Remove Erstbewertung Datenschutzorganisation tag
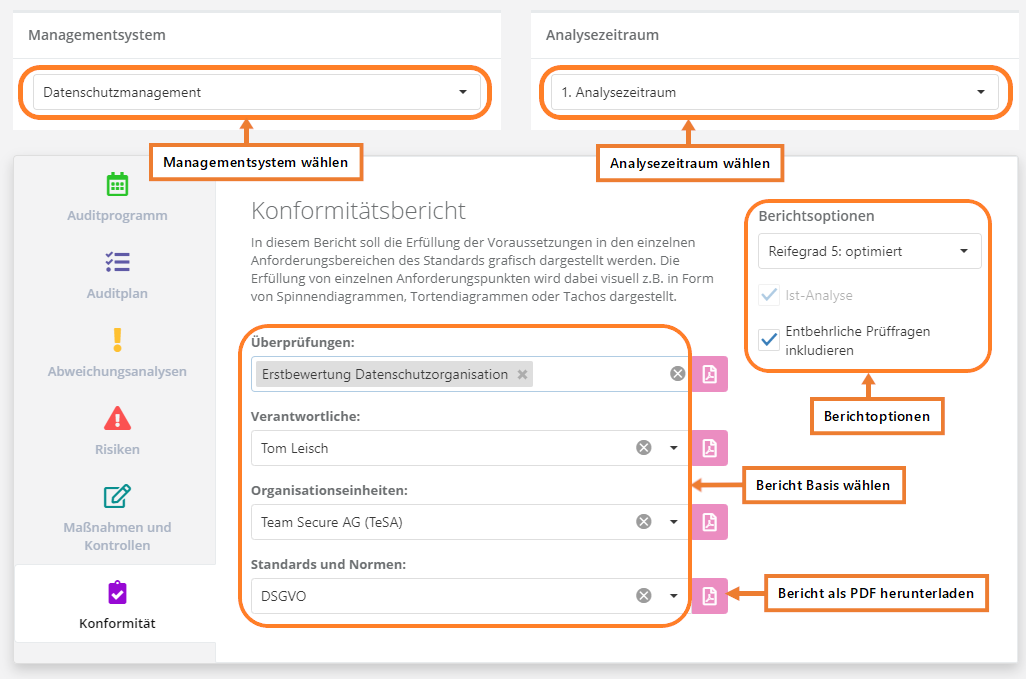The image size is (1026, 679). point(522,374)
